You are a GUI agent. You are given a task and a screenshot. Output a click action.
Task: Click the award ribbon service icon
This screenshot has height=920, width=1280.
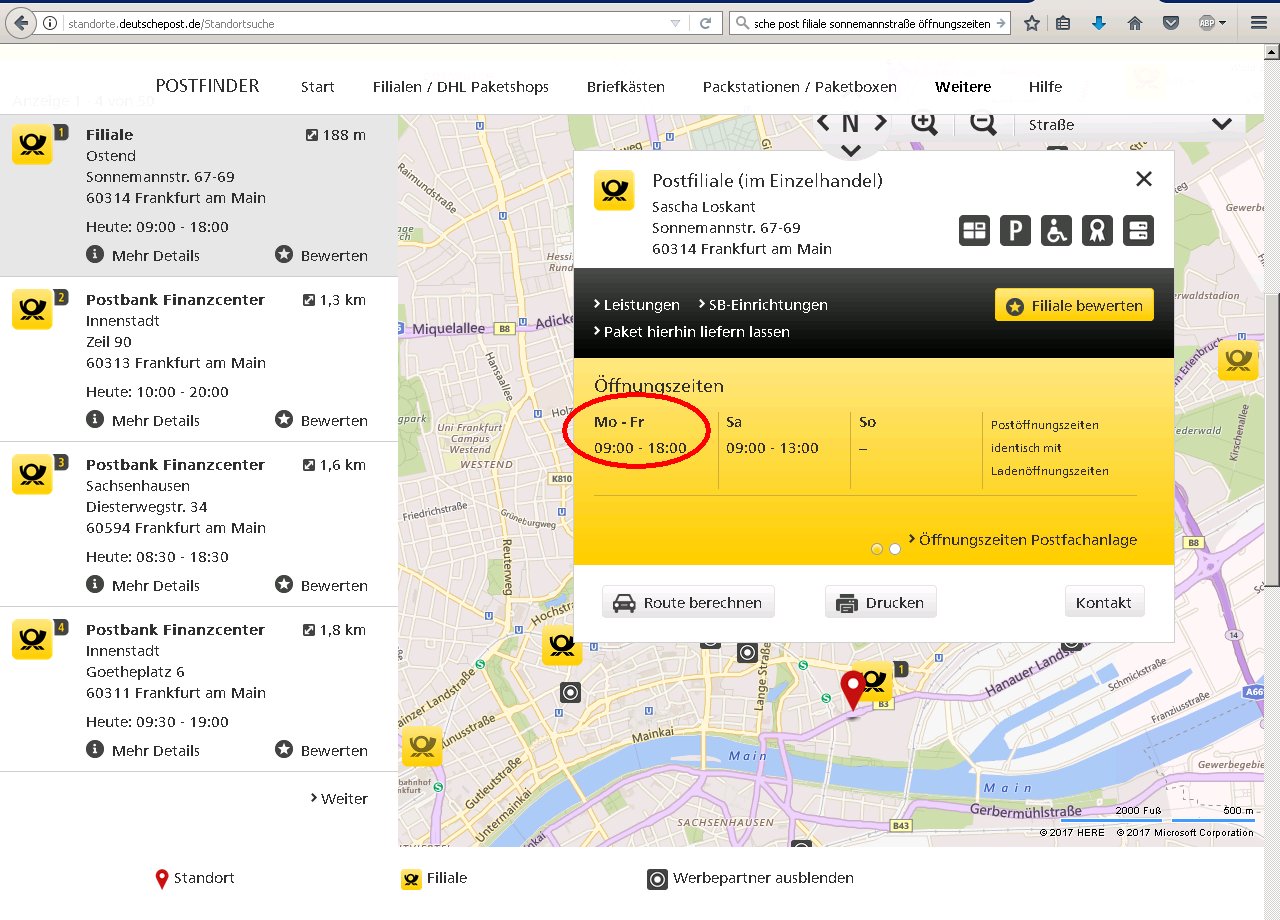[1097, 231]
